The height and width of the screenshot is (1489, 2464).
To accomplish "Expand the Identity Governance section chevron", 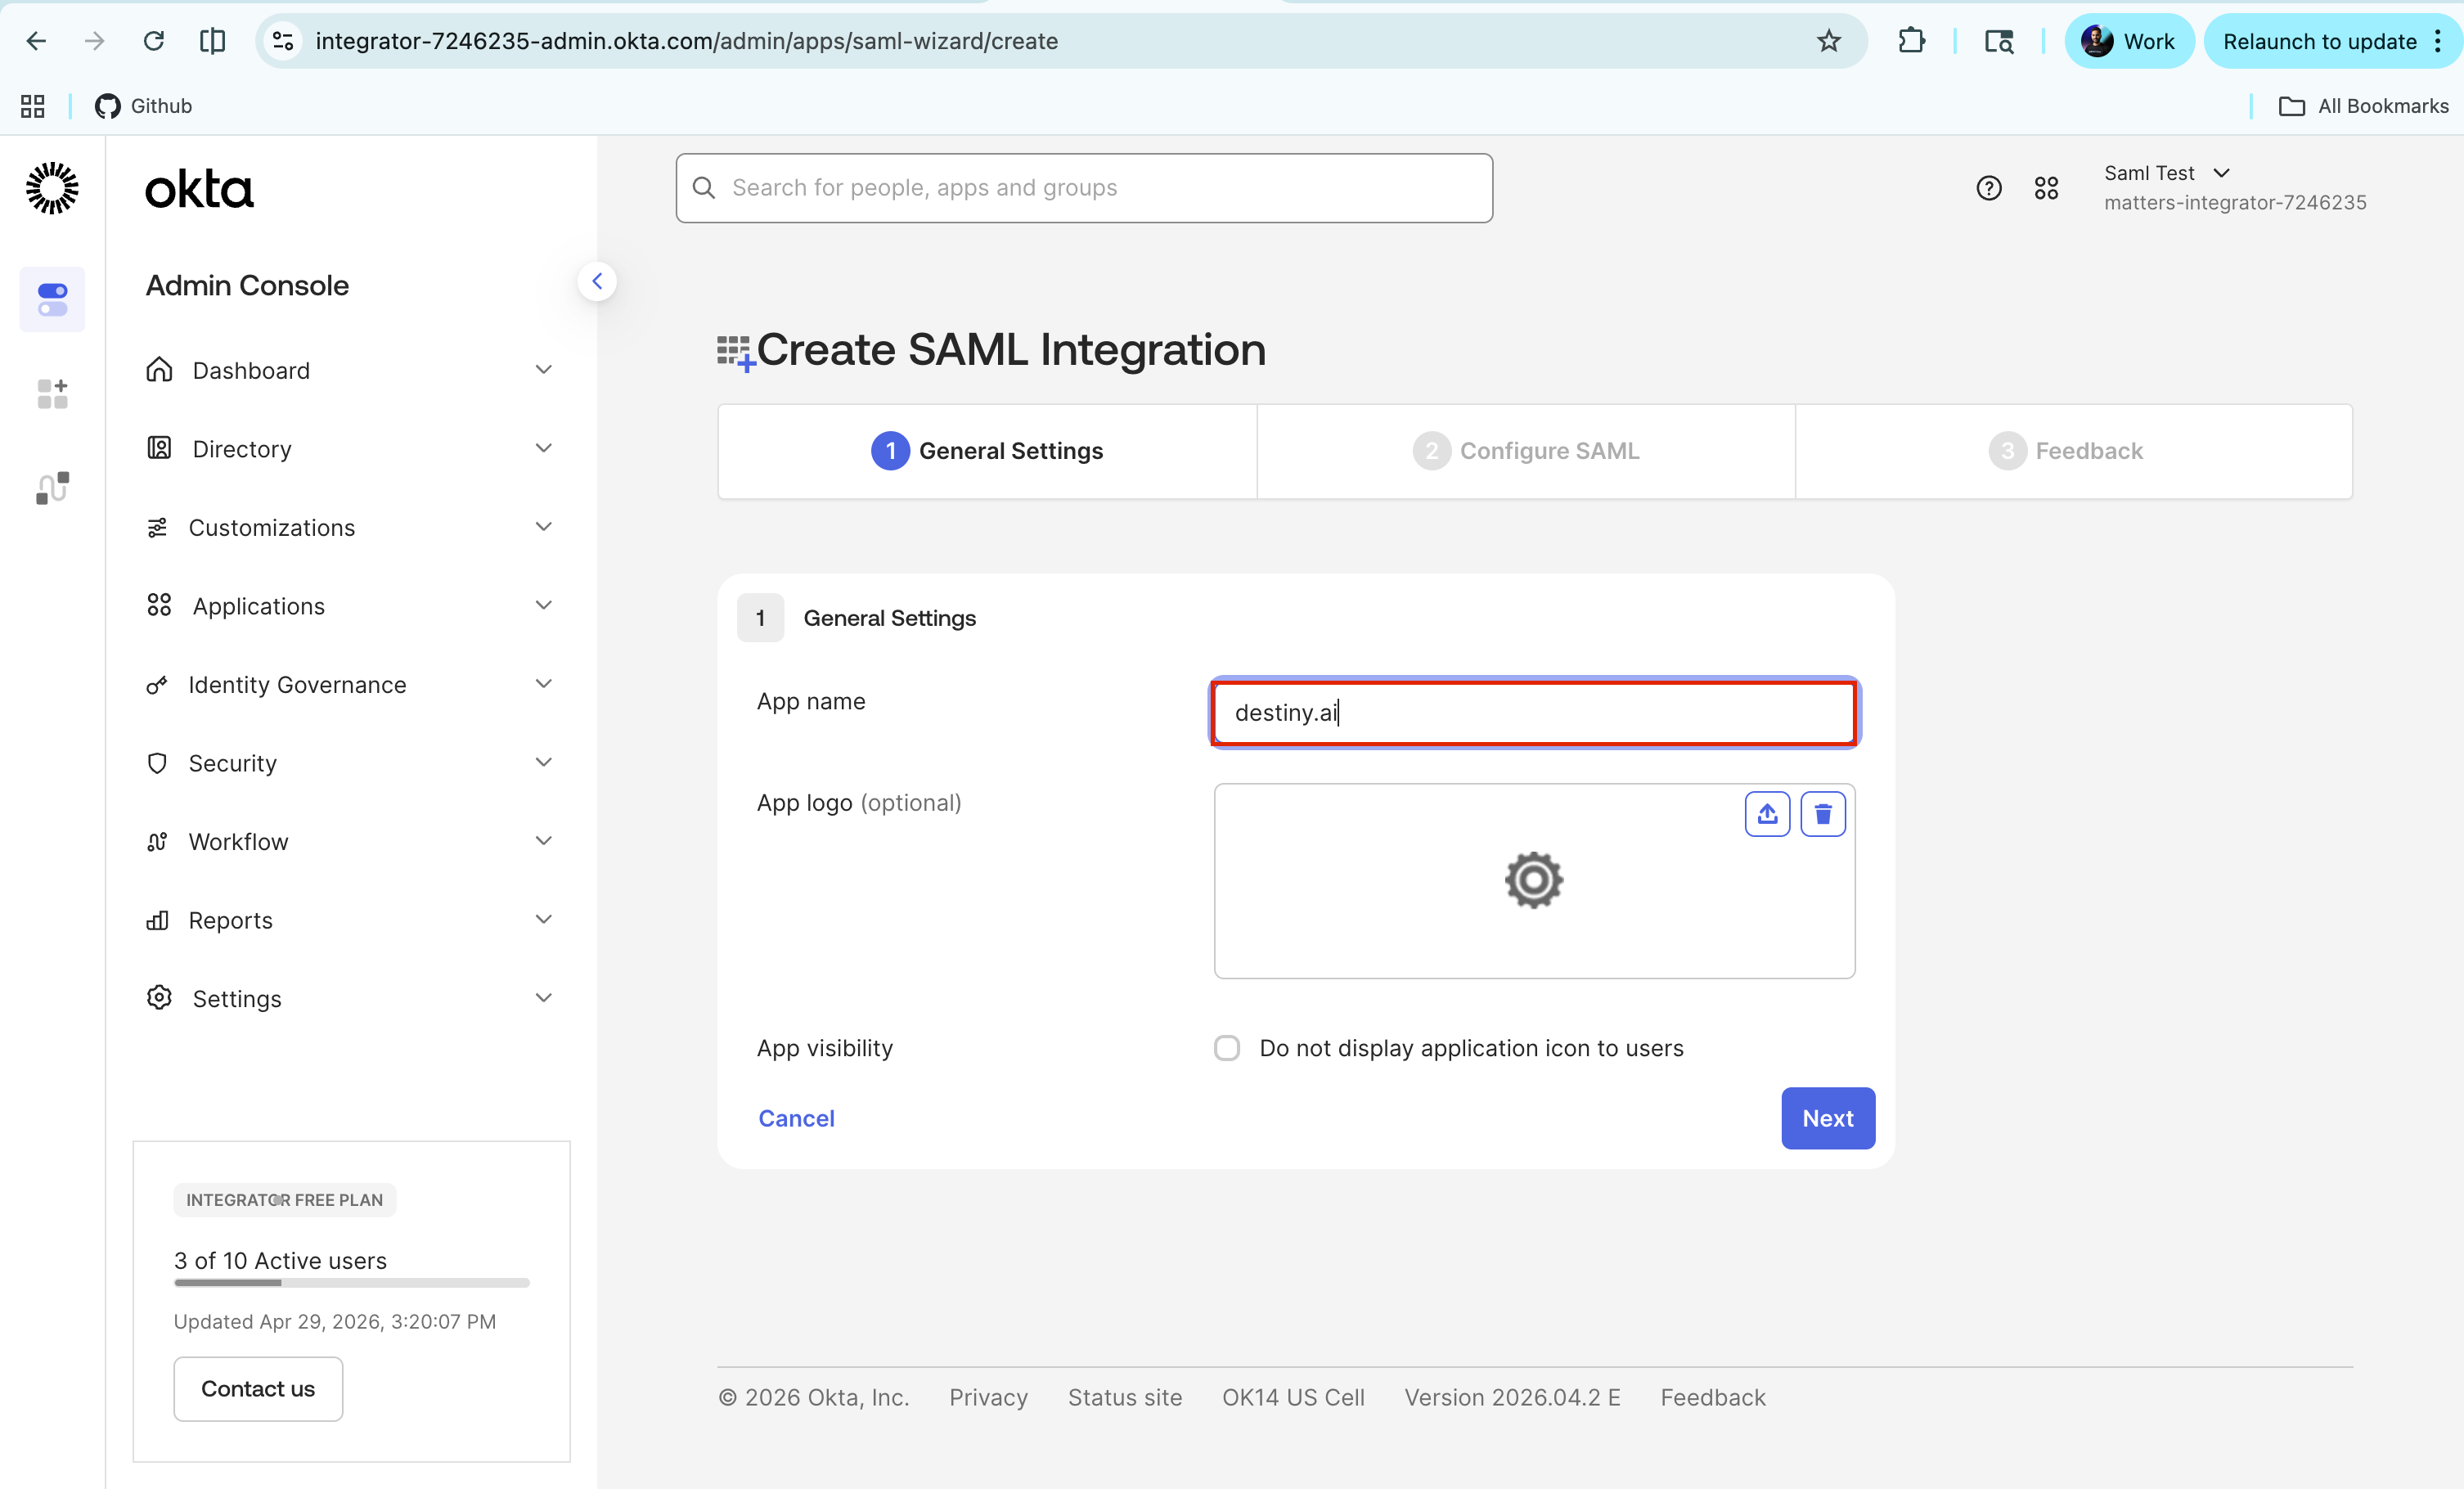I will pyautogui.click(x=543, y=684).
